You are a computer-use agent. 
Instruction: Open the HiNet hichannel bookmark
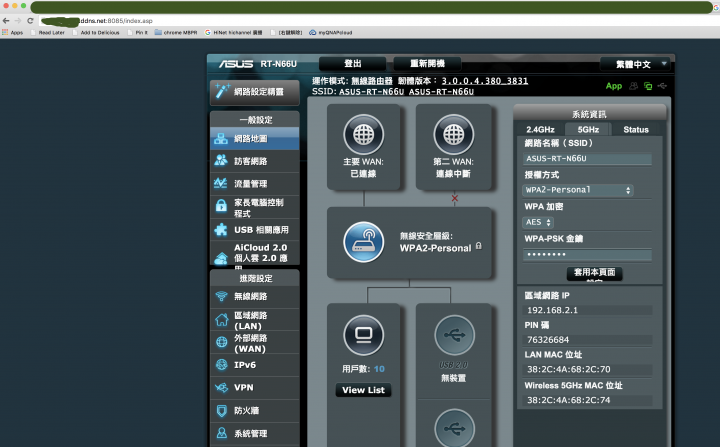tap(234, 32)
